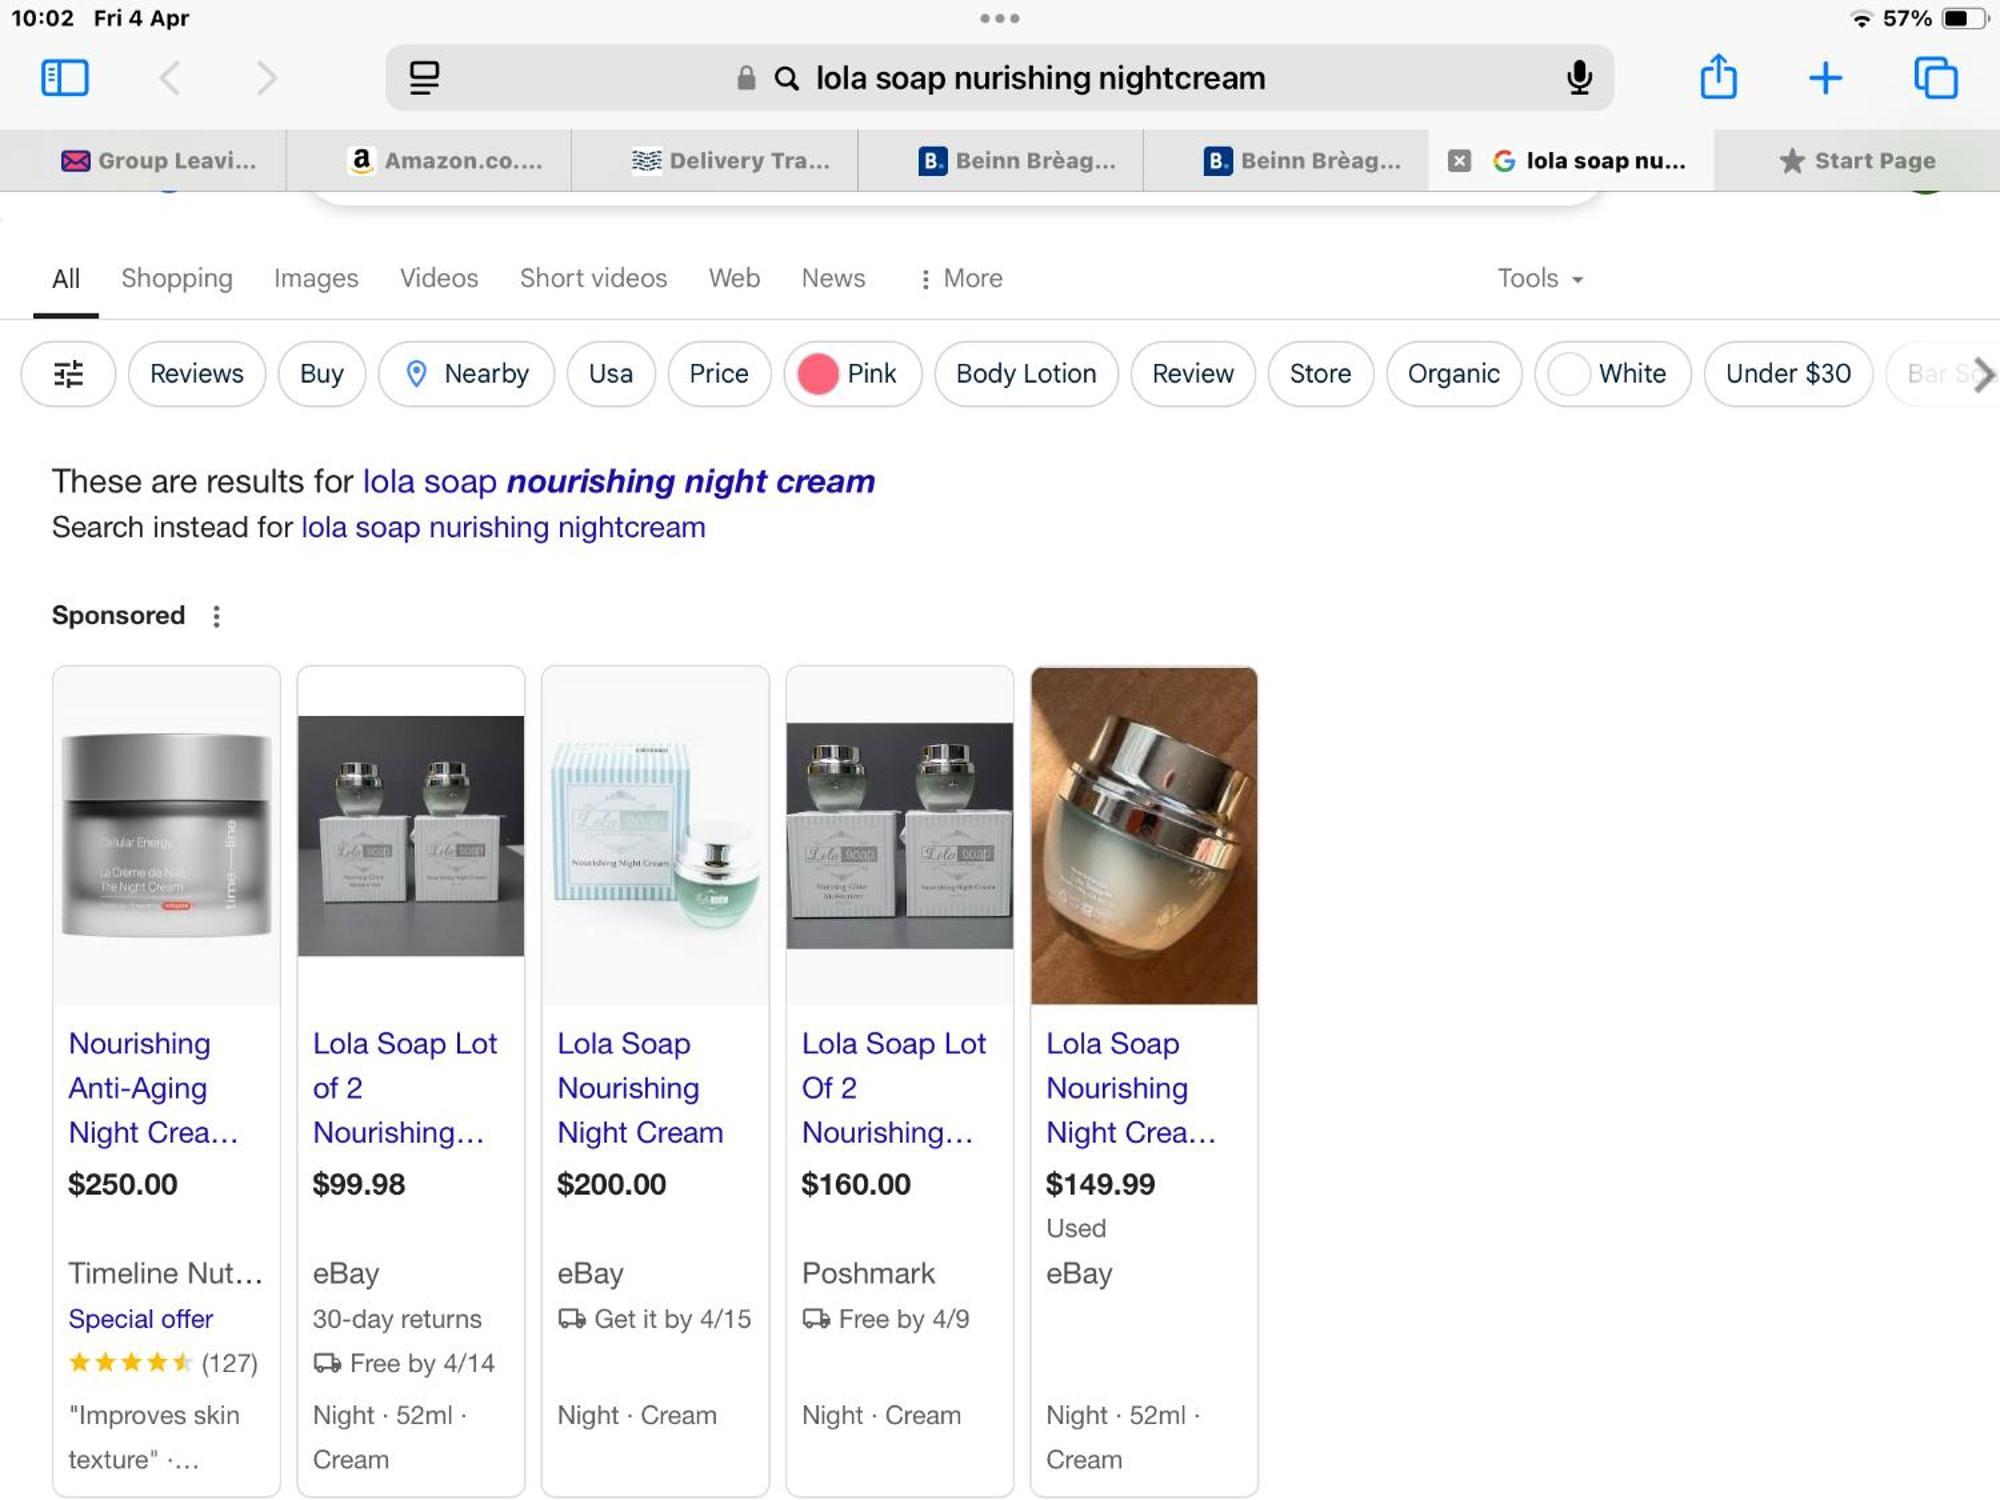Tap the battery status icon
This screenshot has width=2000, height=1500.
point(1964,18)
